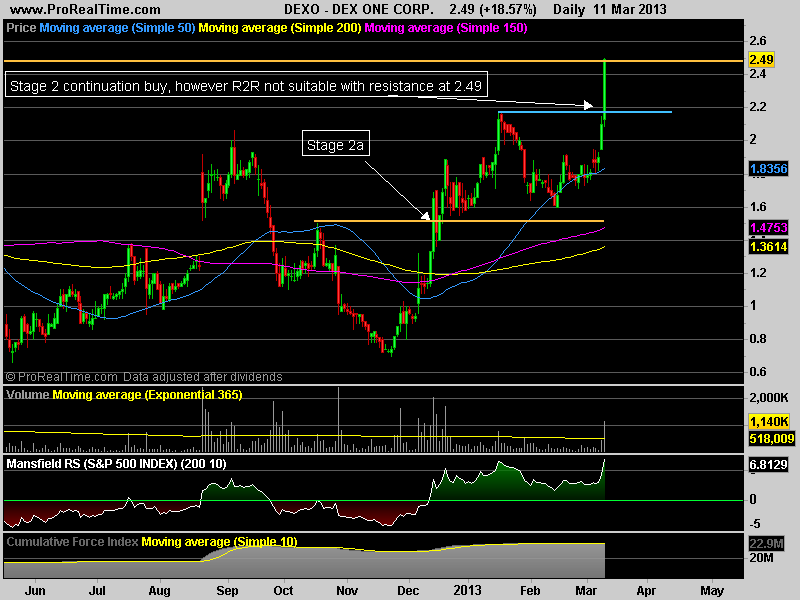Click the 0.6 price axis label

click(x=758, y=372)
